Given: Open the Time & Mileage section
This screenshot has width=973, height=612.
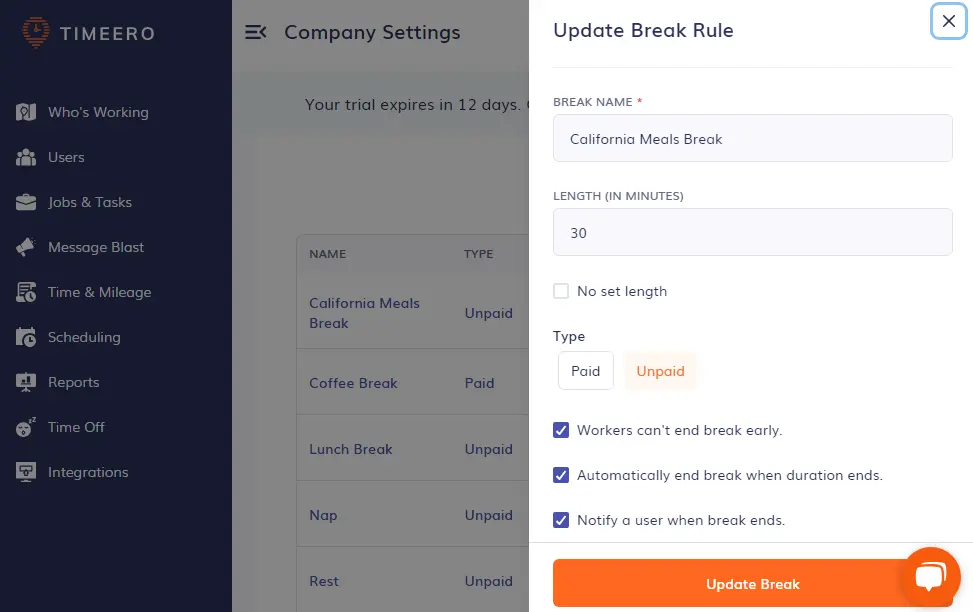Looking at the screenshot, I should (25, 292).
